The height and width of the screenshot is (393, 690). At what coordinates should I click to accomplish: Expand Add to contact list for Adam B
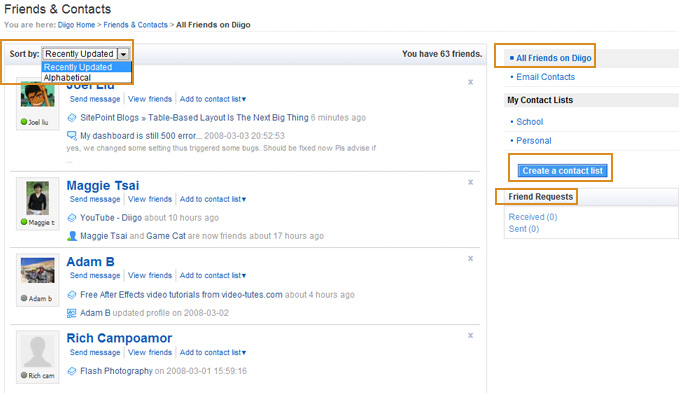pyautogui.click(x=213, y=275)
